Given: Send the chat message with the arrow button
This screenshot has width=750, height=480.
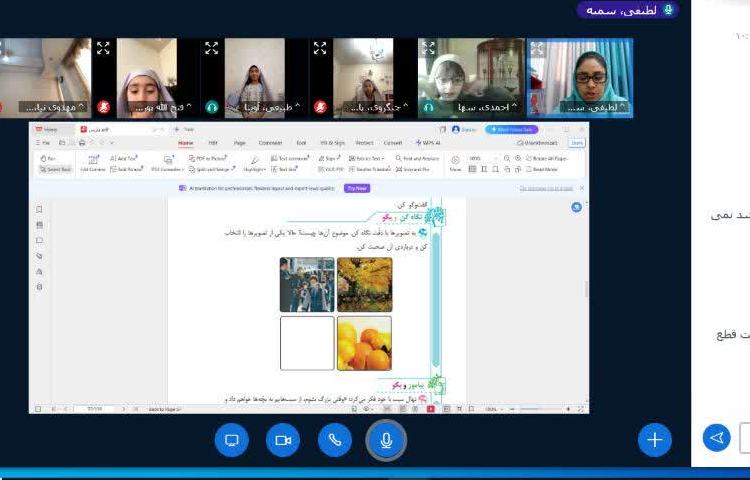Looking at the screenshot, I should tap(716, 438).
